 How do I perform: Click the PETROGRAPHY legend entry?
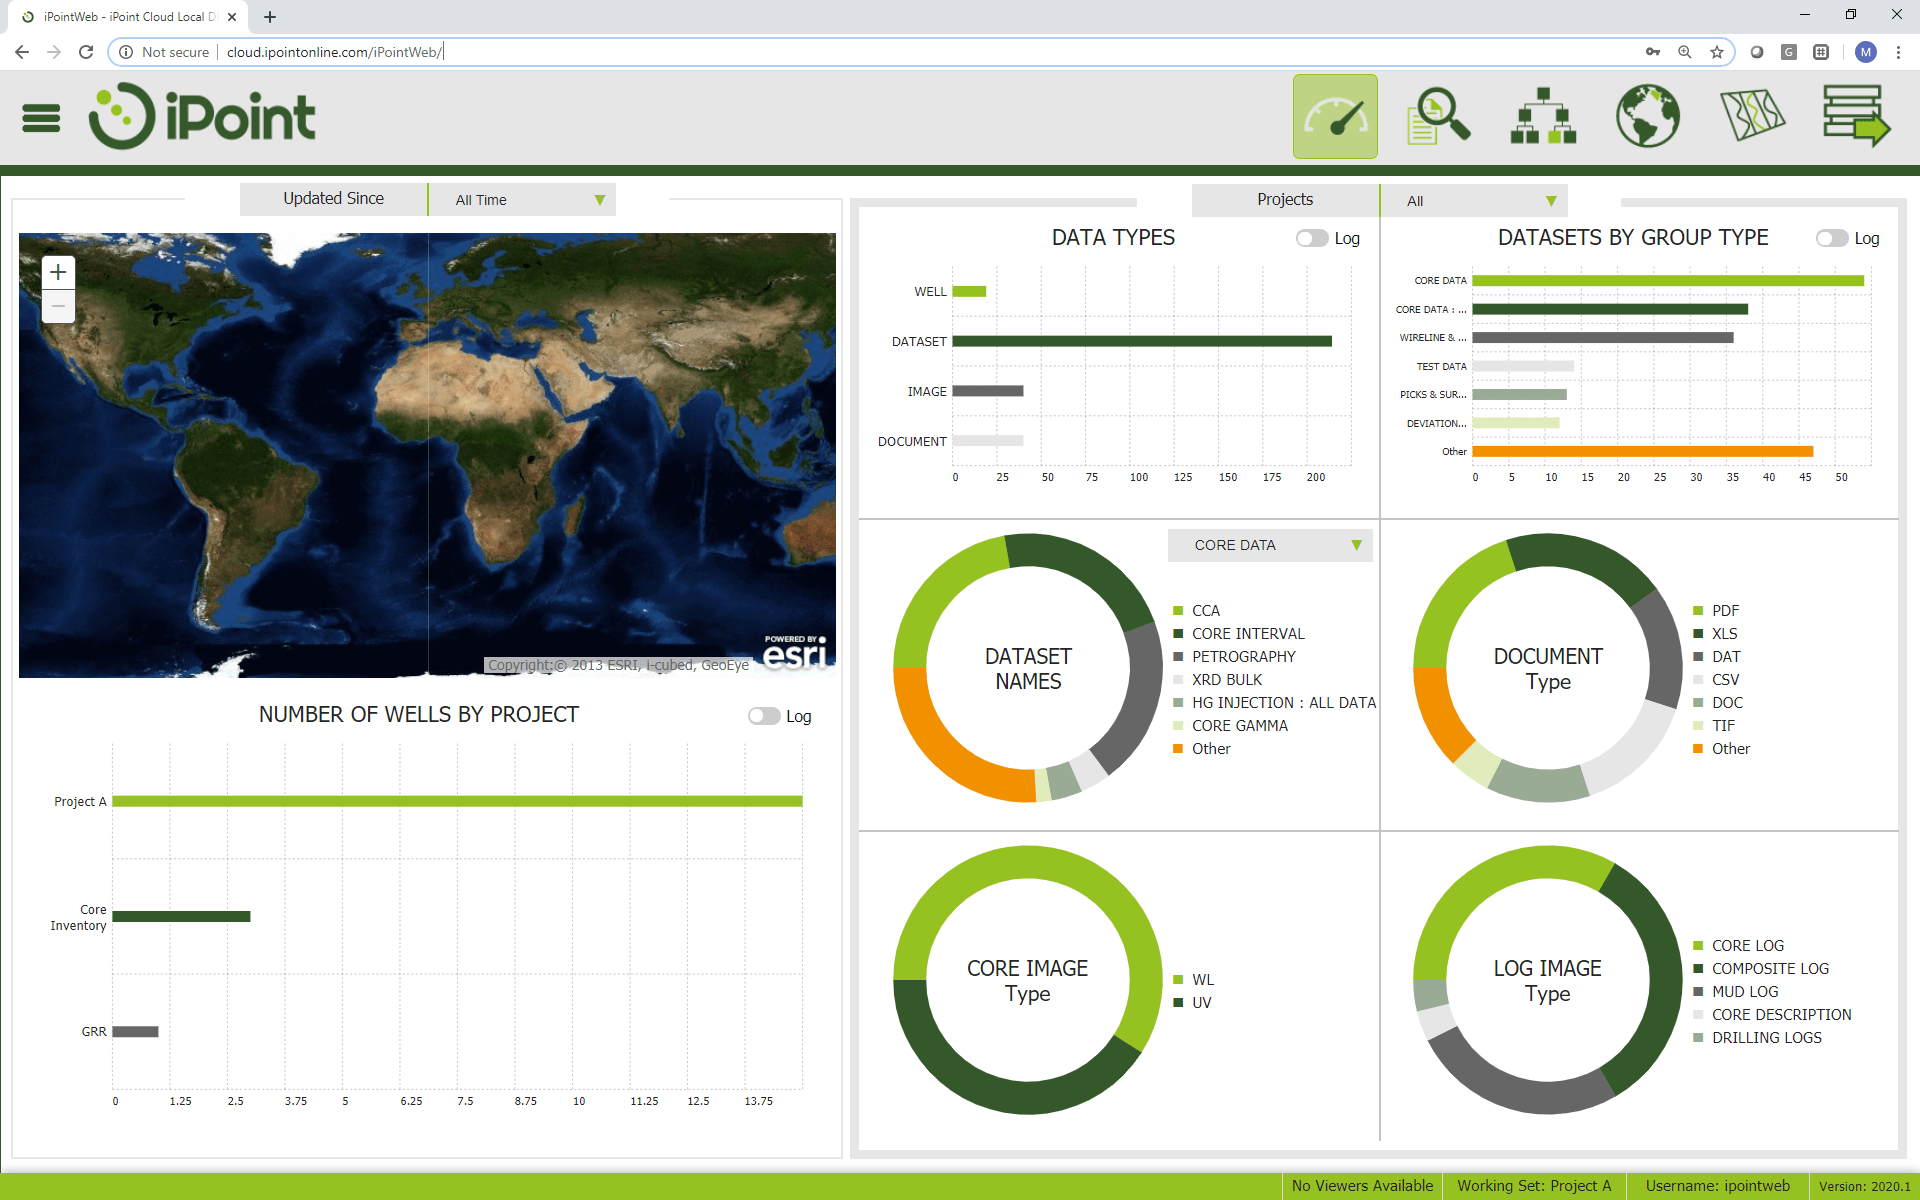1234,656
